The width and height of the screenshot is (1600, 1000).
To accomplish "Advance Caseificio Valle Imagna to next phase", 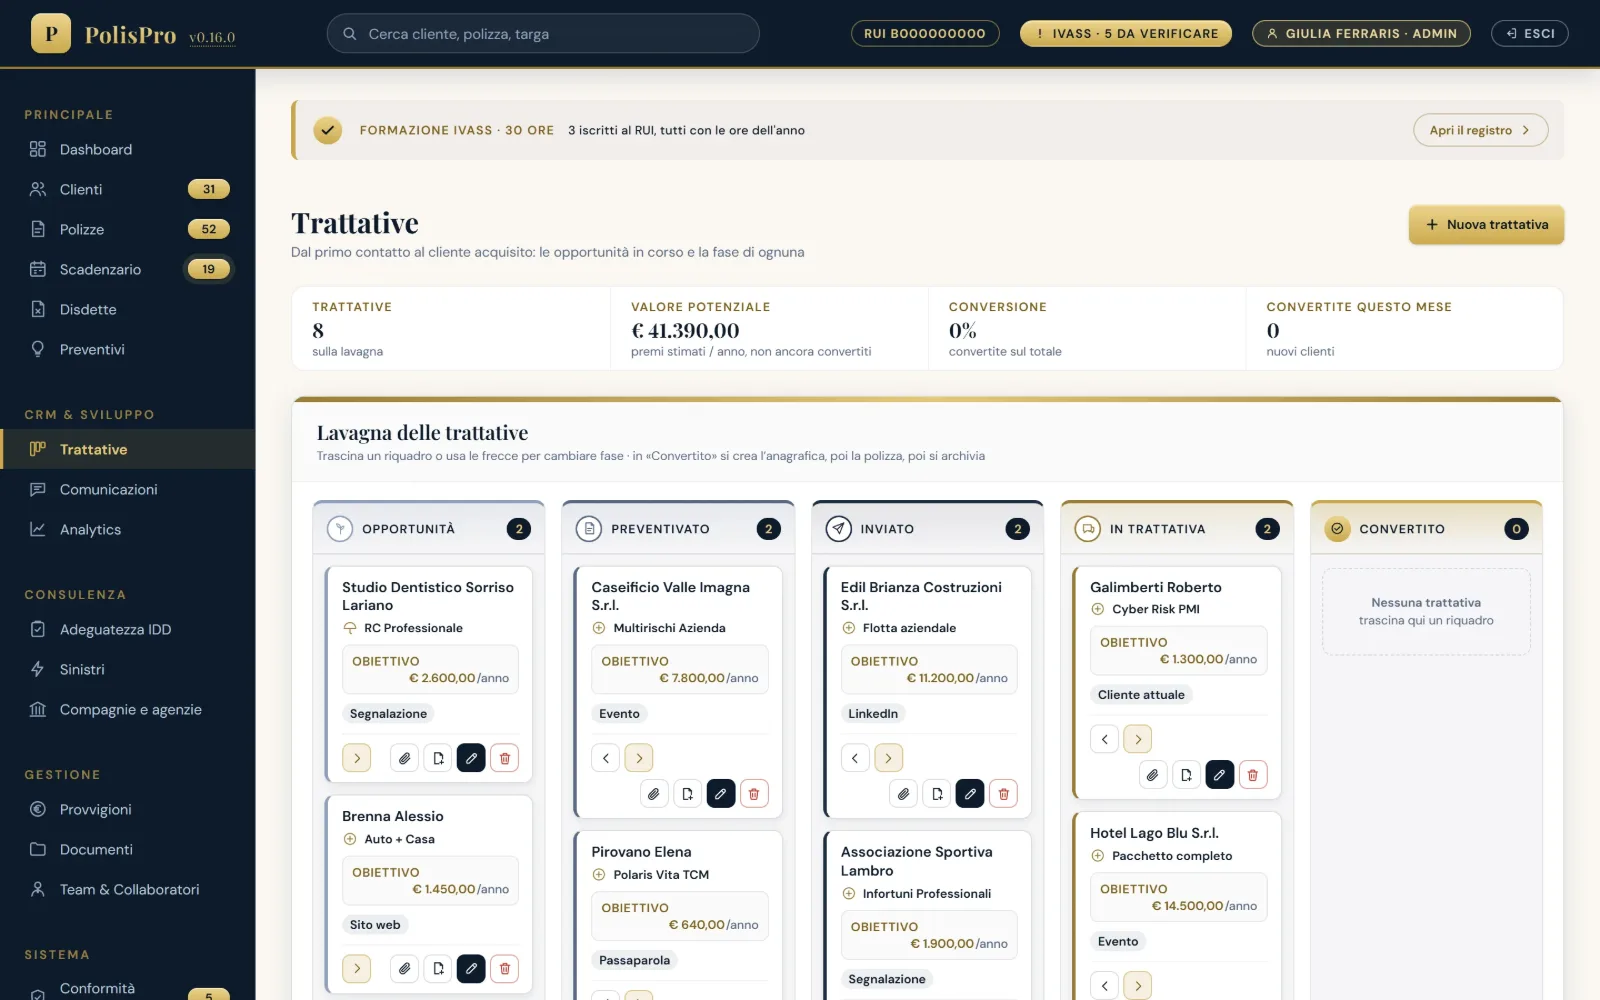I will 639,758.
